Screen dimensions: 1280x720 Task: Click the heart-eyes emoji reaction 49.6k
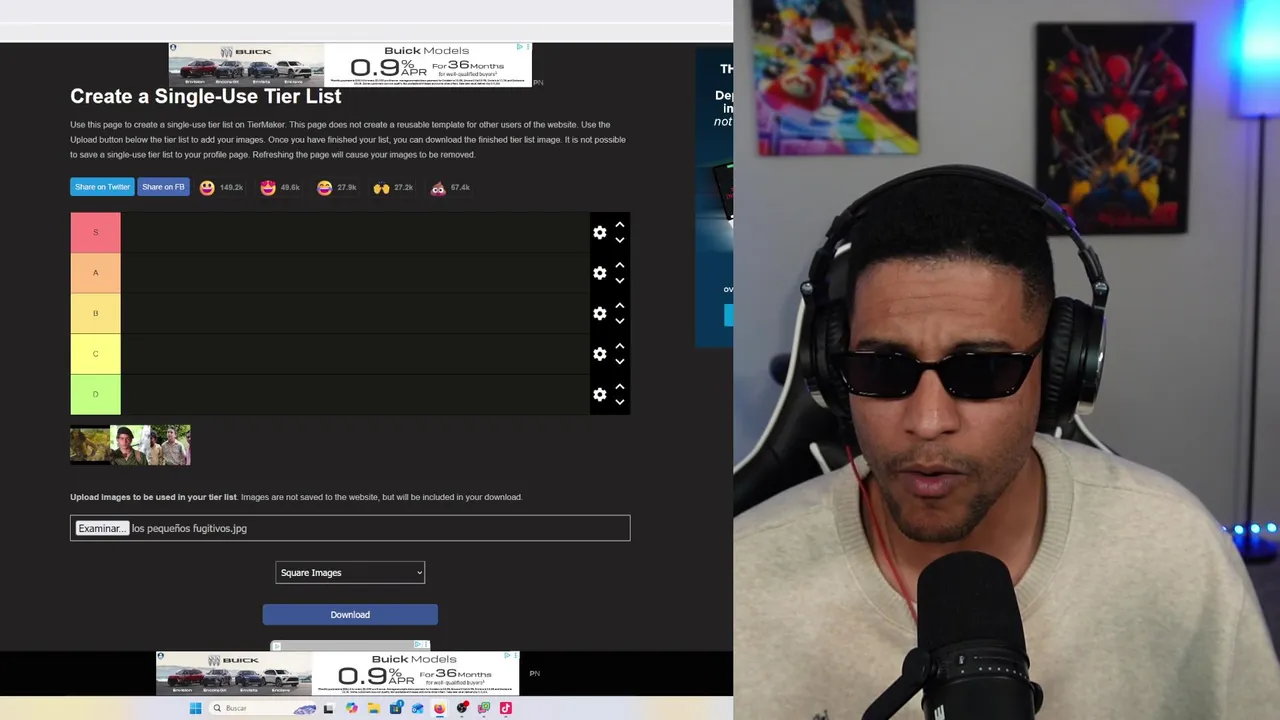tap(267, 187)
